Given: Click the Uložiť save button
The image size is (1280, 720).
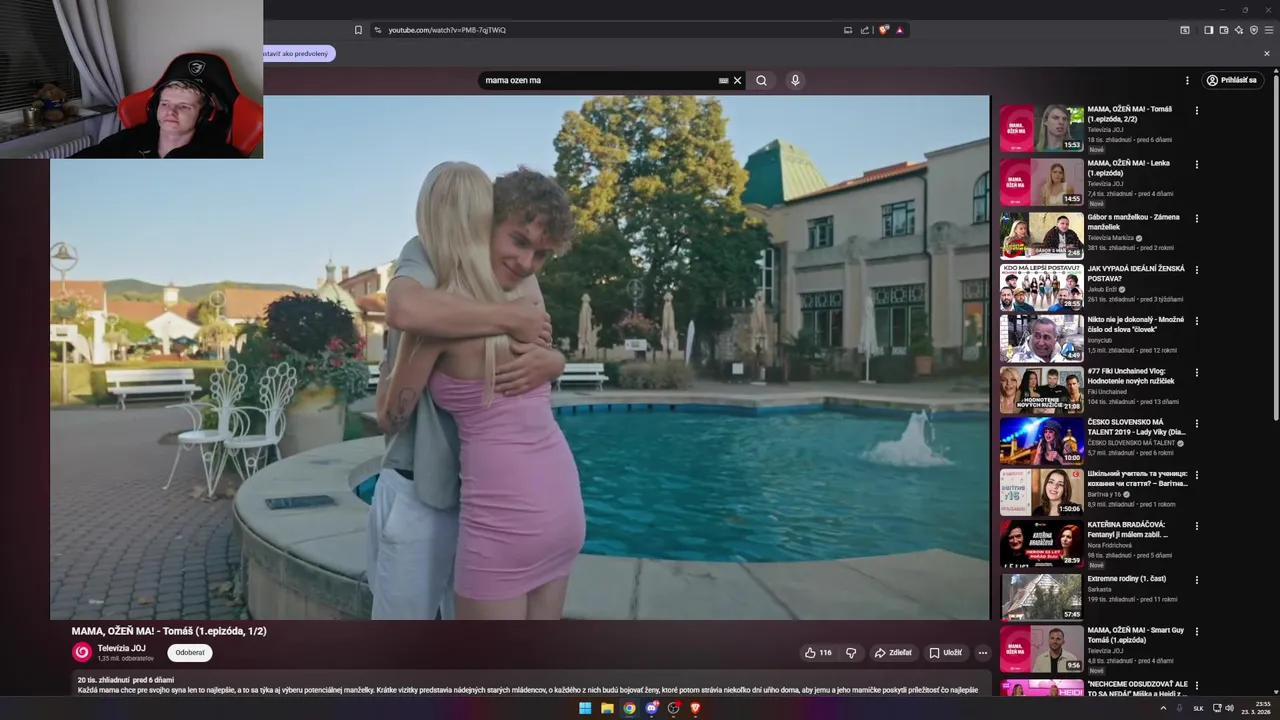Looking at the screenshot, I should coord(945,652).
